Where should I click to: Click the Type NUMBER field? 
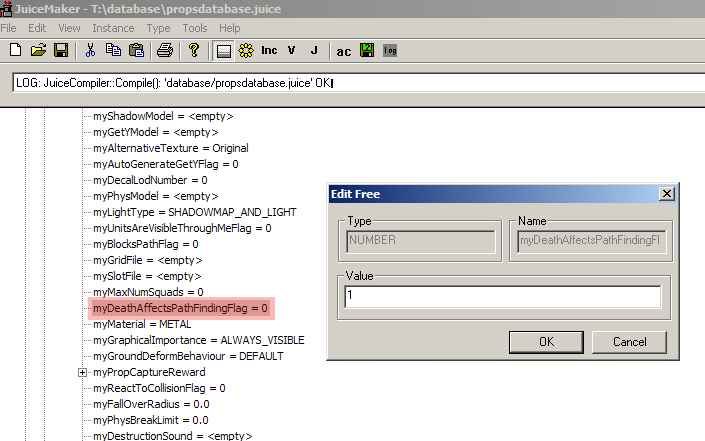(x=421, y=241)
